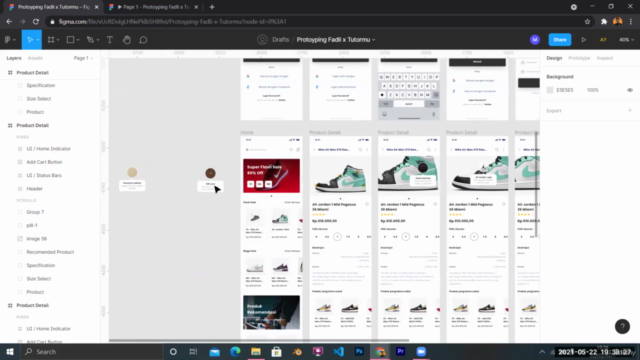Open Photoshop from taskbar

(x=359, y=351)
